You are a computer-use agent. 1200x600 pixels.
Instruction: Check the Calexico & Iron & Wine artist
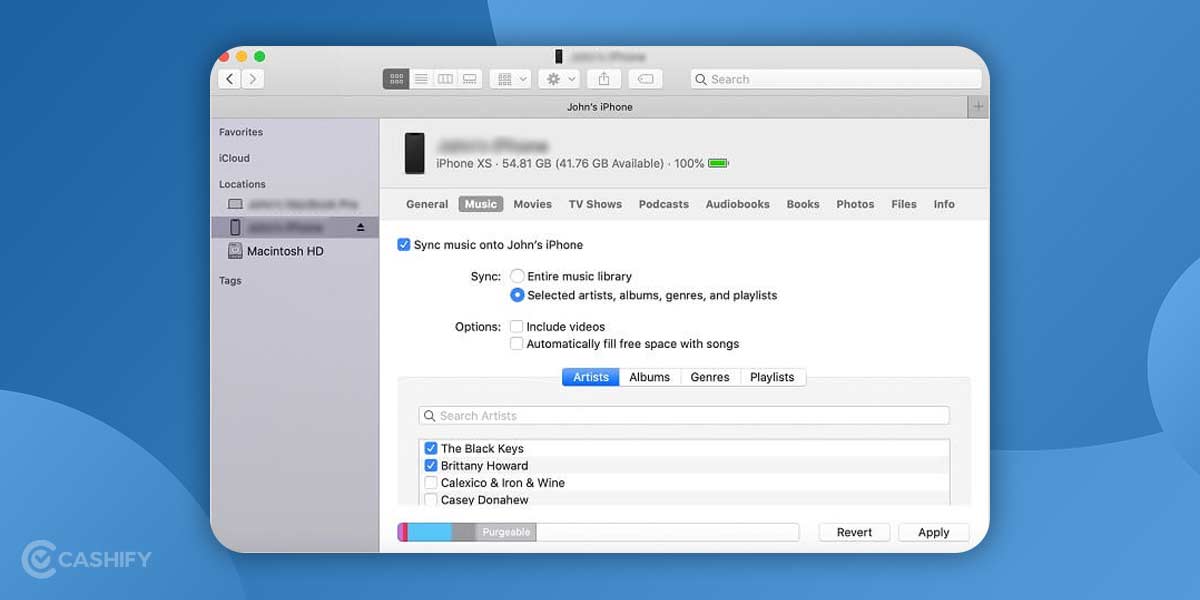click(x=431, y=482)
